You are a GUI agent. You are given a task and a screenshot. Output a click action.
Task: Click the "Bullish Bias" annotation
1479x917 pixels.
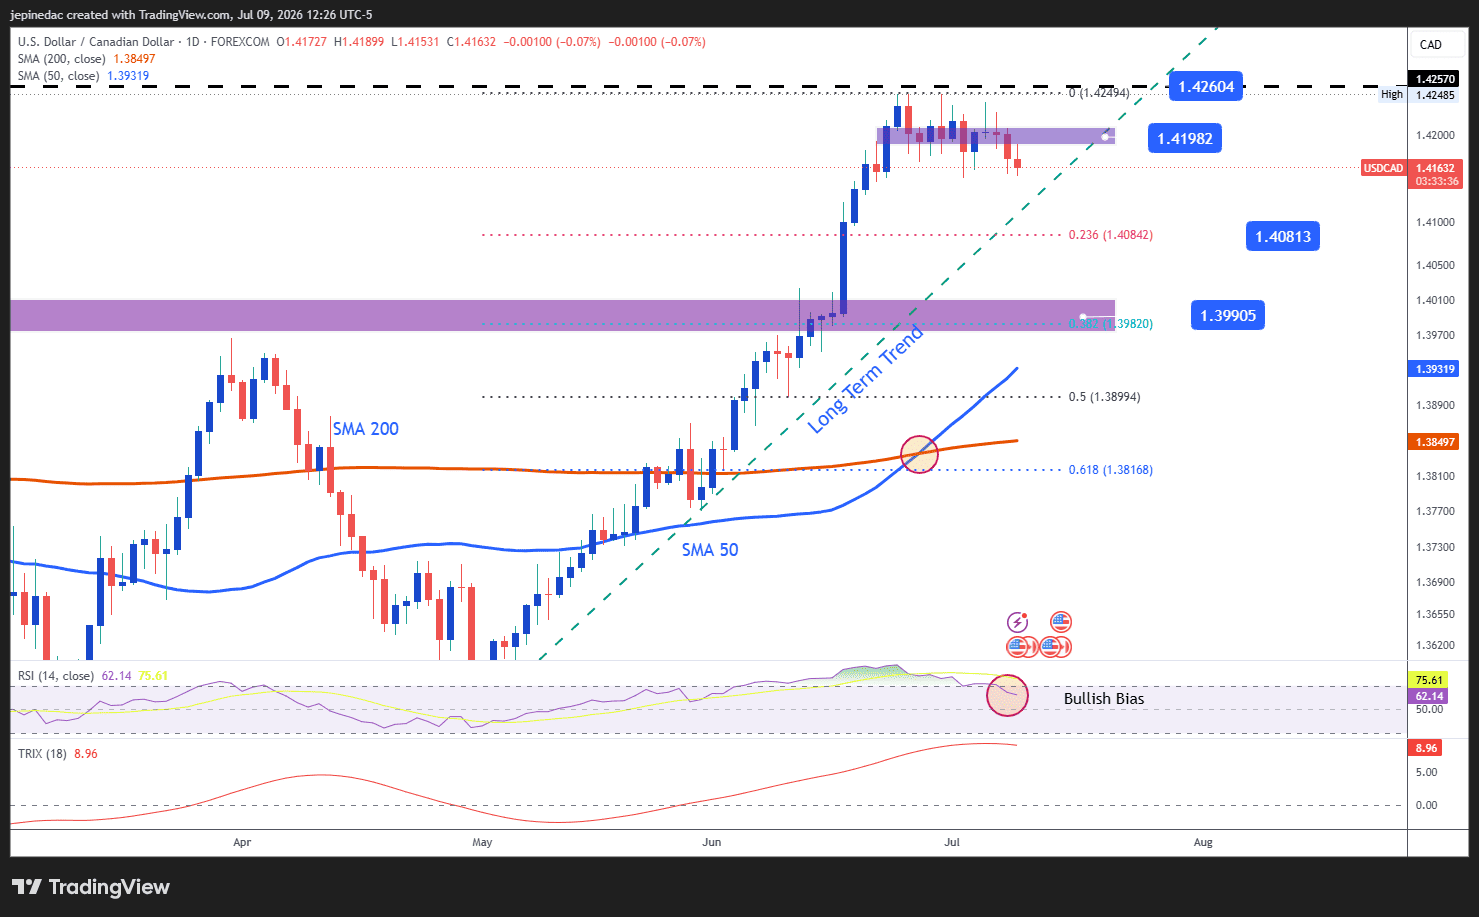(x=1104, y=699)
